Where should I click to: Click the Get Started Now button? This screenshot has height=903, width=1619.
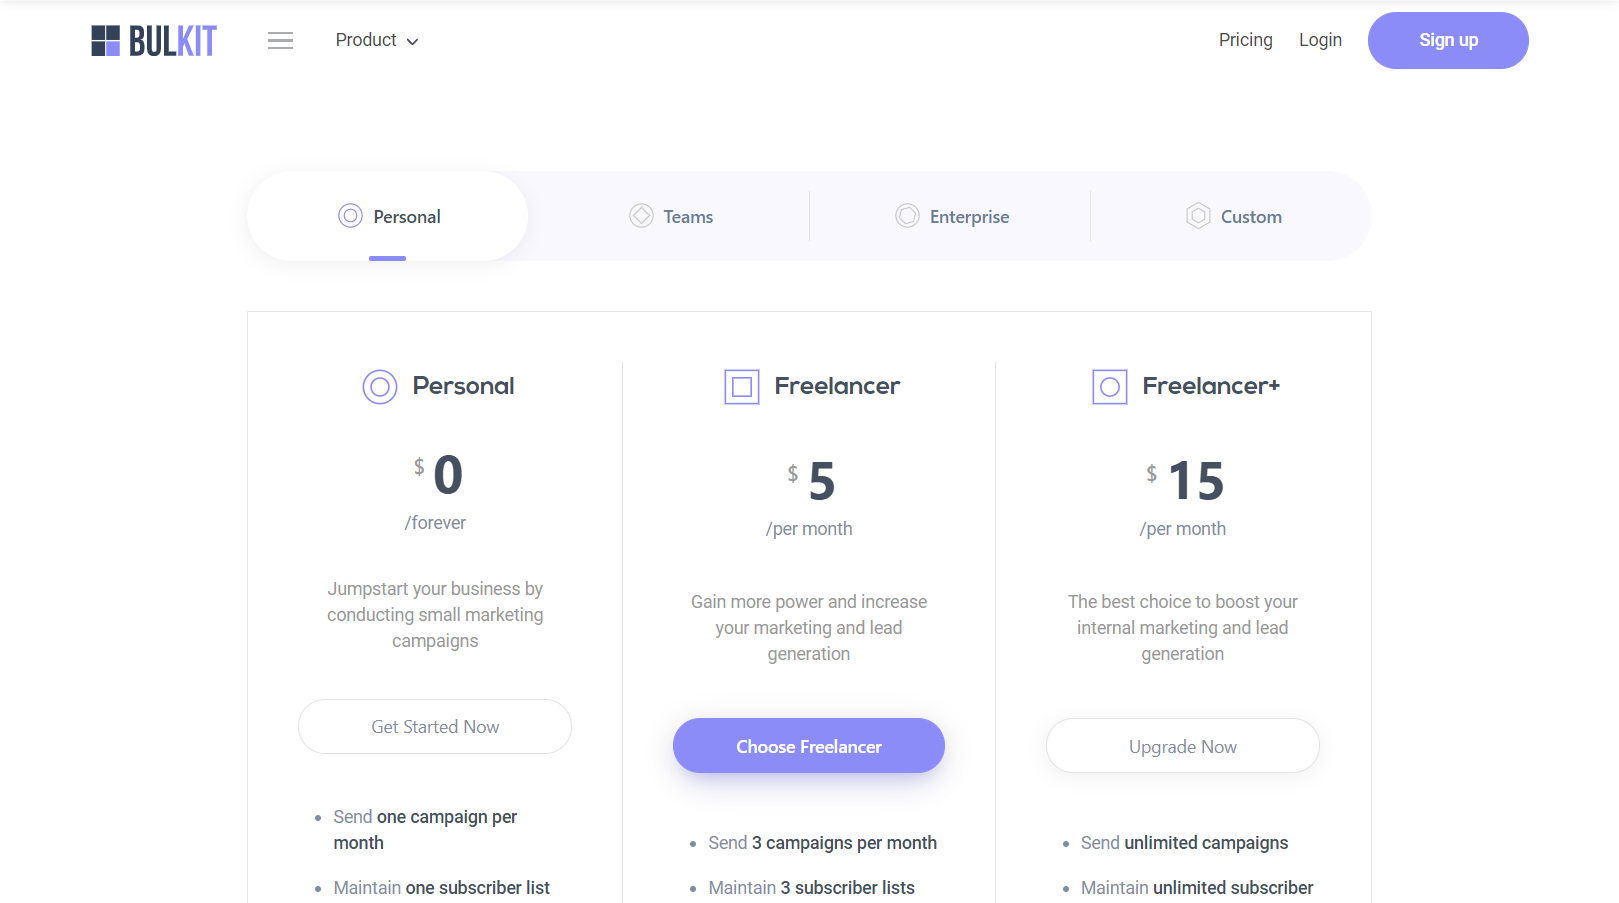[x=435, y=727]
